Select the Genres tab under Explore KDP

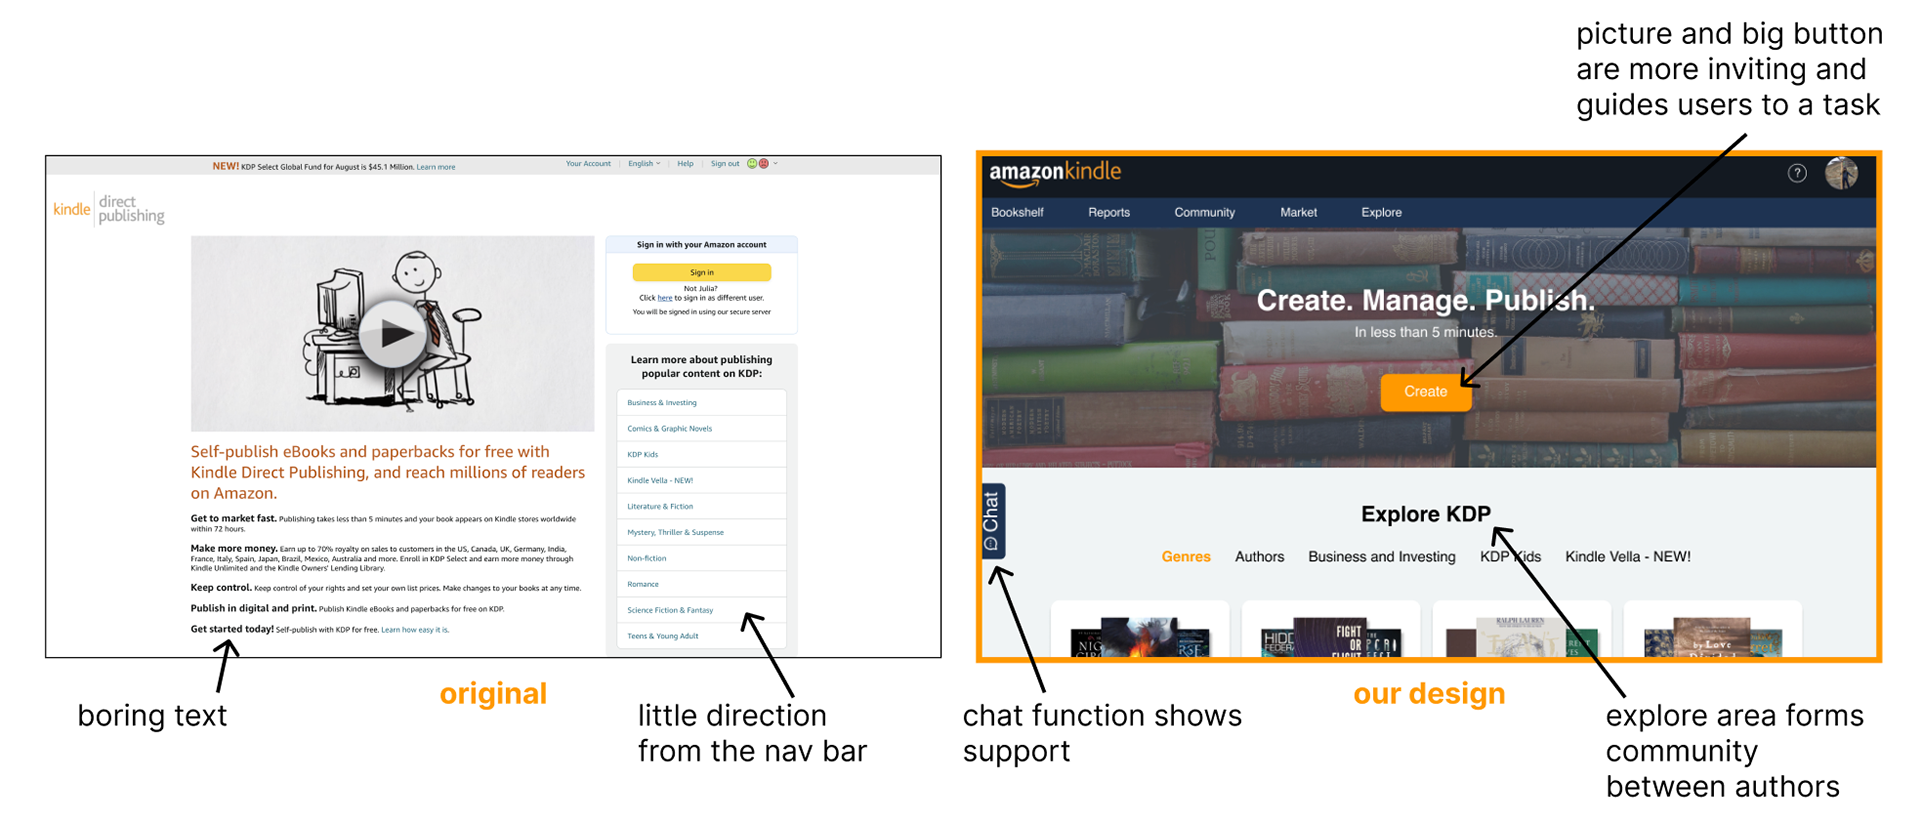click(1186, 557)
